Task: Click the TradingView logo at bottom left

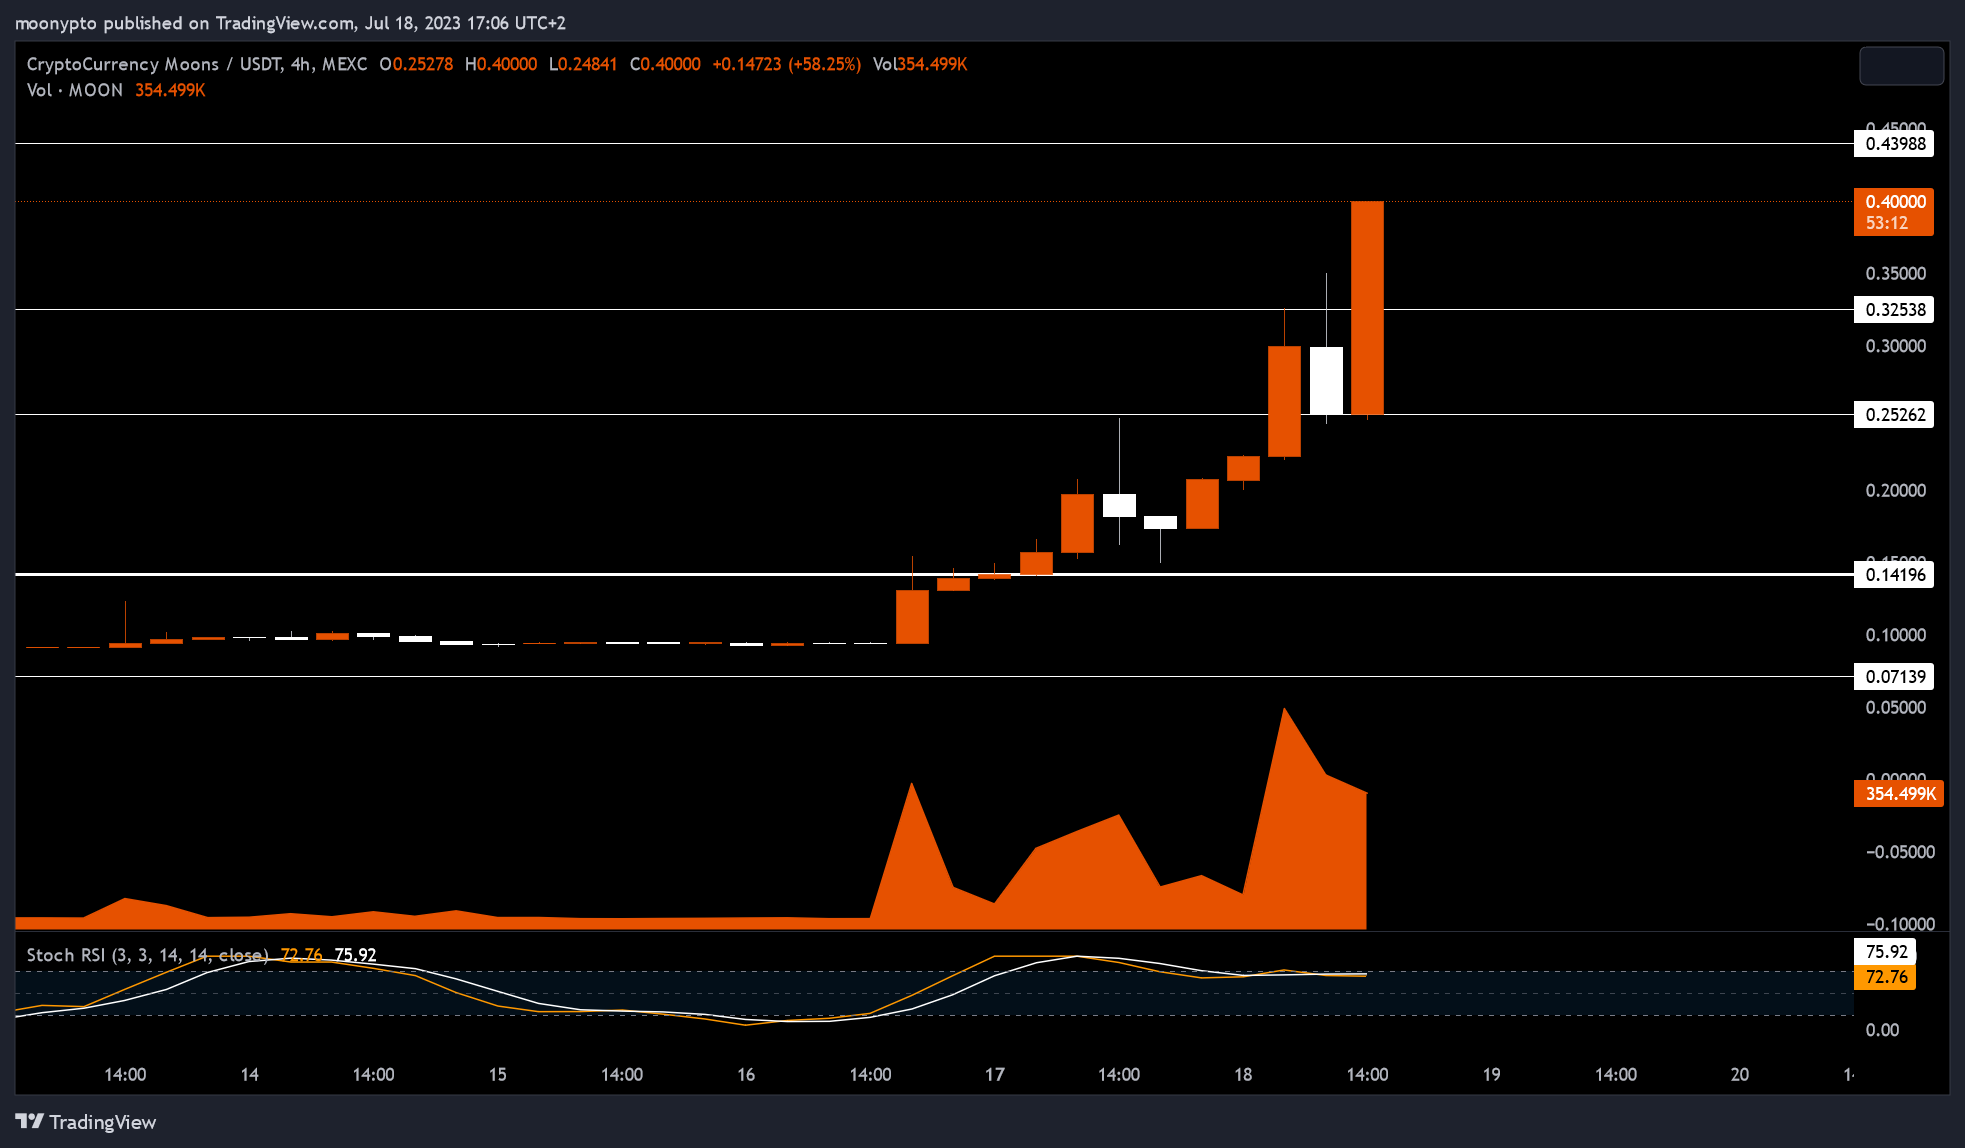Action: point(86,1122)
